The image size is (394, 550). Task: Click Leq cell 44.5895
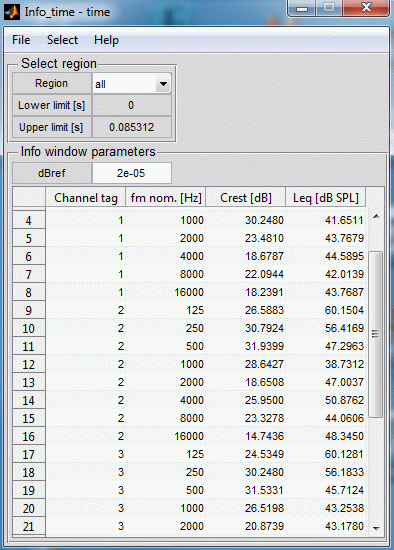pos(326,256)
